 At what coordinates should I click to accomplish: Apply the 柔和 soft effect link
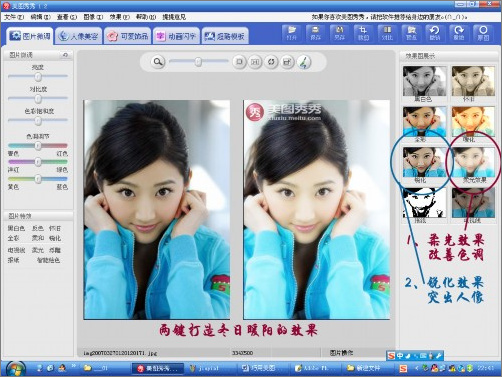point(38,238)
